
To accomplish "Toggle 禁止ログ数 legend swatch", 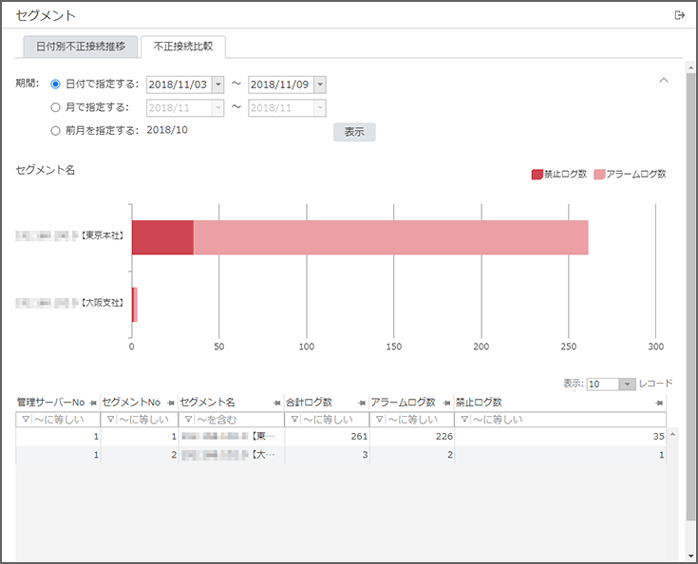I will (537, 174).
